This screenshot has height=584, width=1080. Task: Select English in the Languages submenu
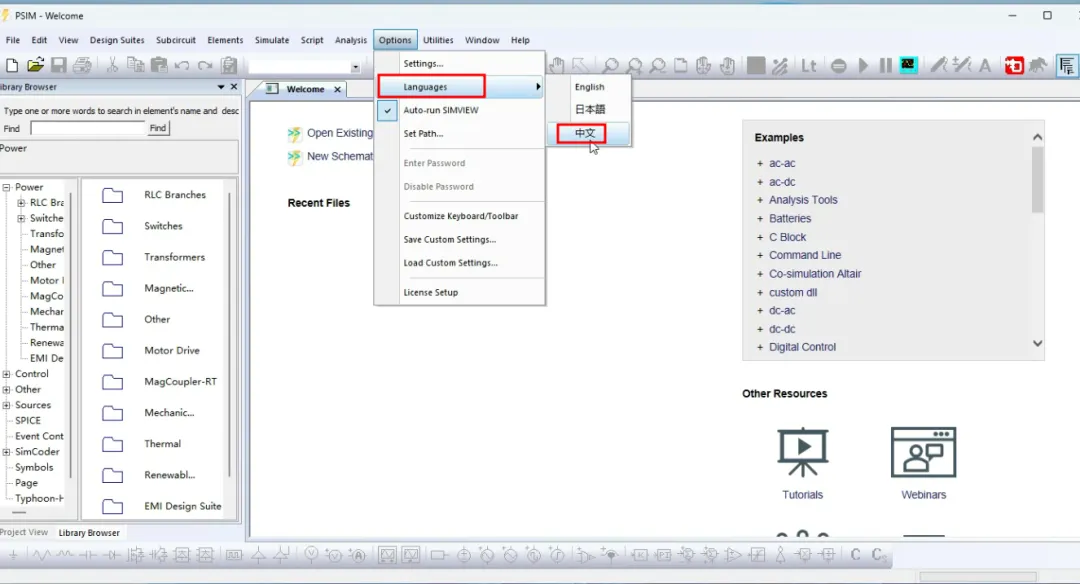click(x=589, y=87)
